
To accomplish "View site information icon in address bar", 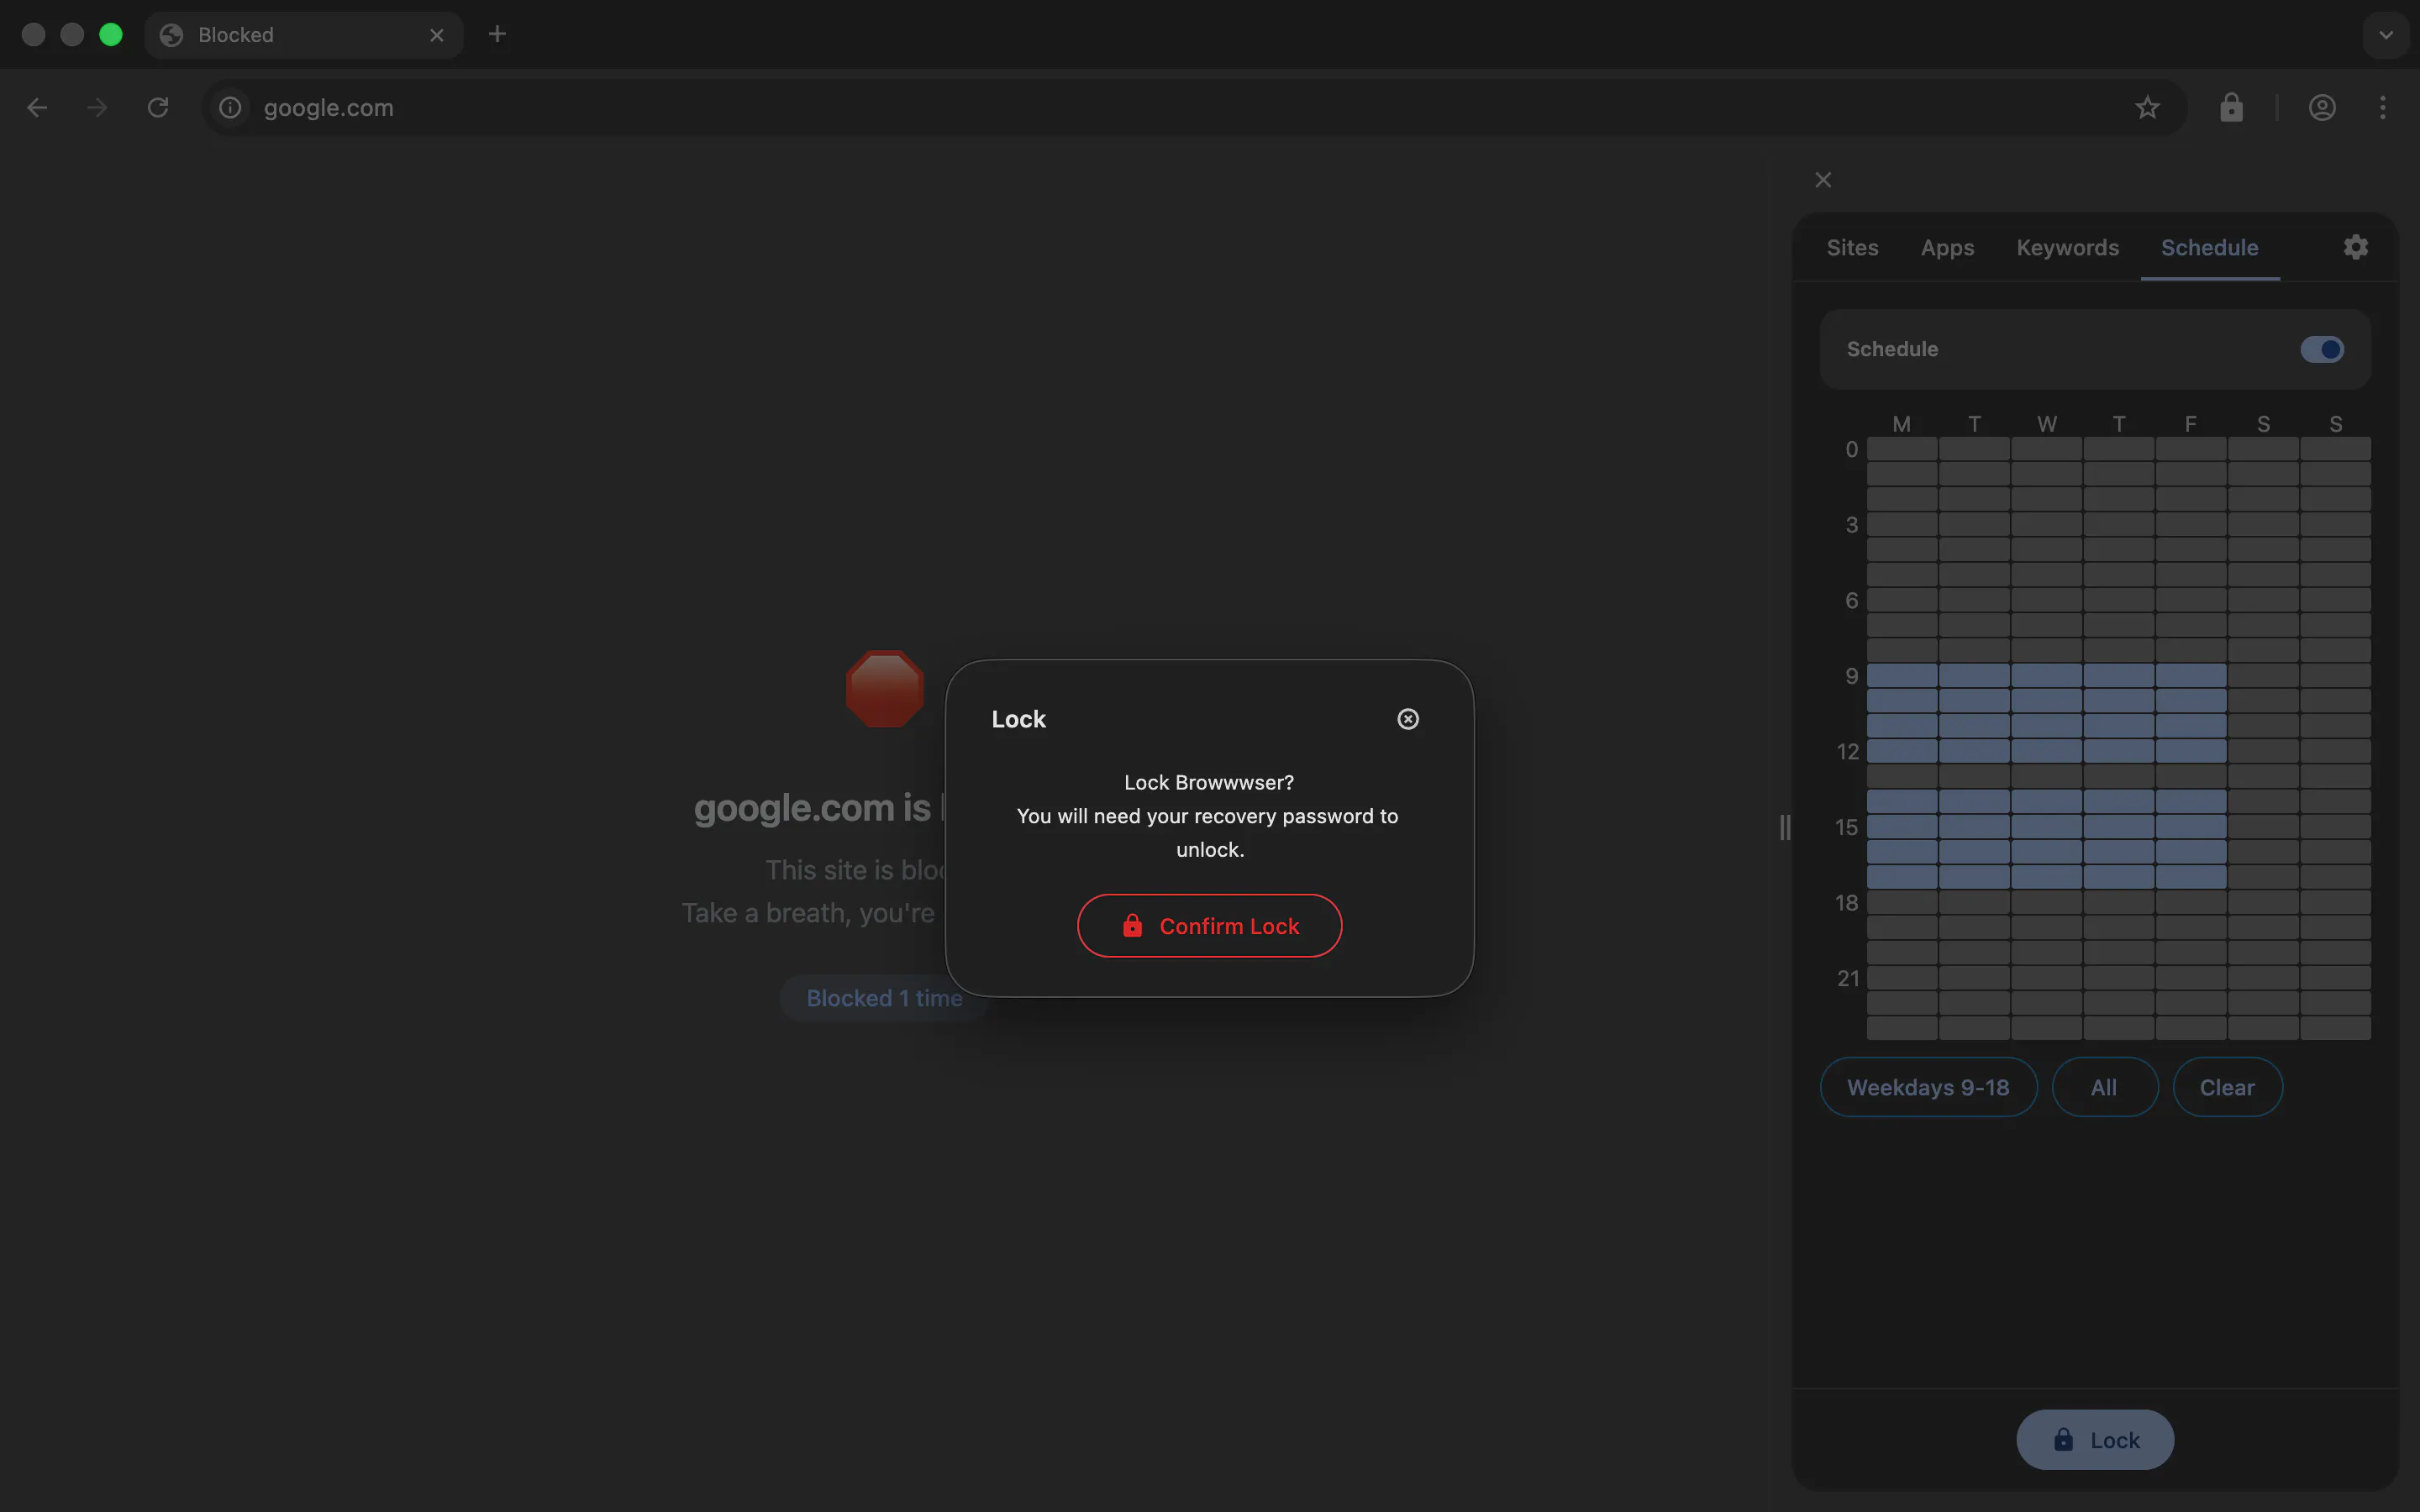I will coord(230,107).
